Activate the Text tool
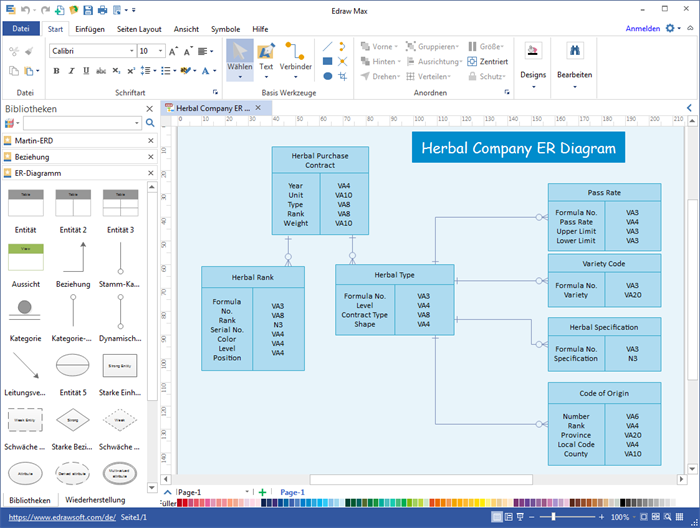The image size is (700, 528). click(266, 58)
